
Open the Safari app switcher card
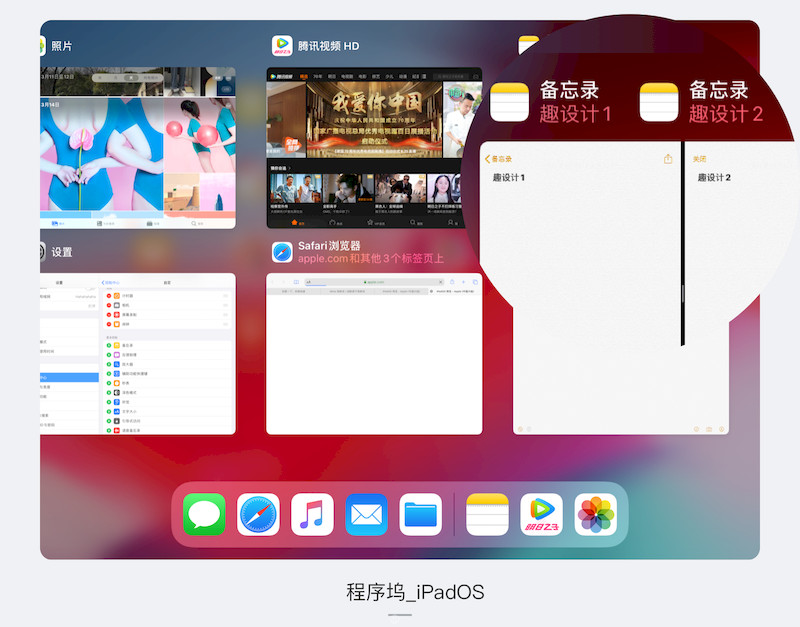374,354
